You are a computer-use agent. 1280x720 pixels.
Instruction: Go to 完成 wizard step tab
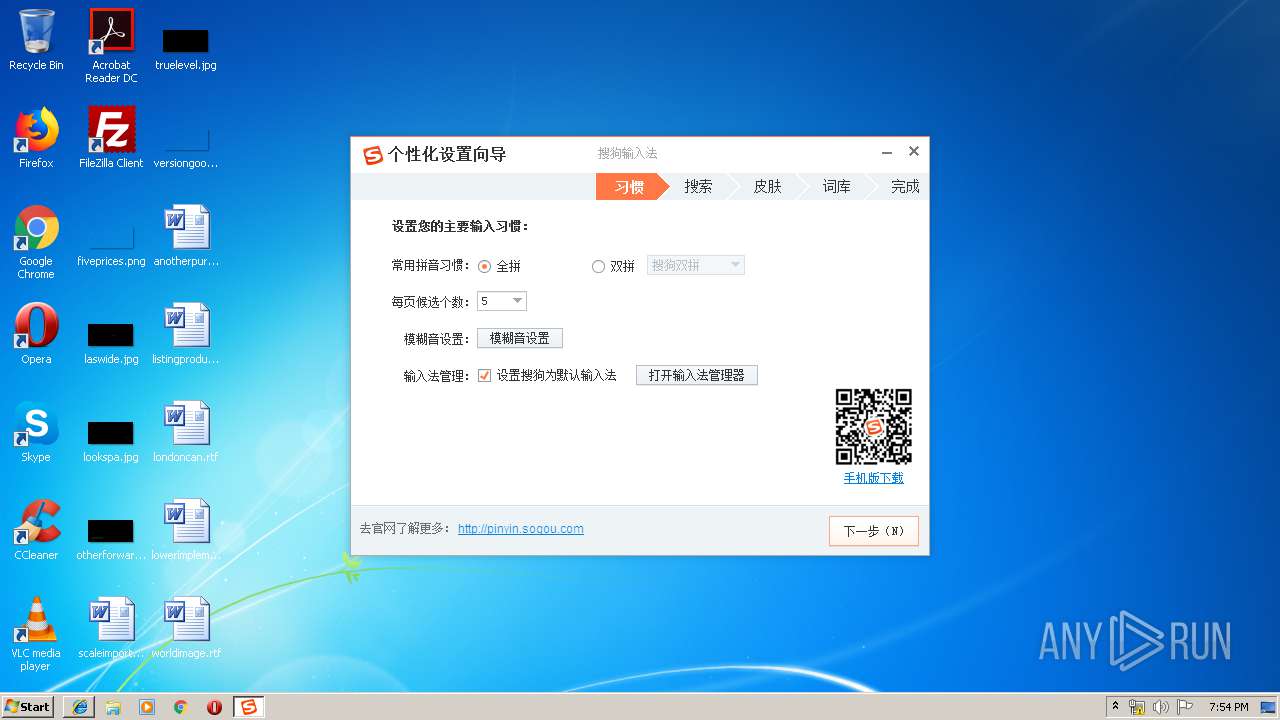pos(904,187)
